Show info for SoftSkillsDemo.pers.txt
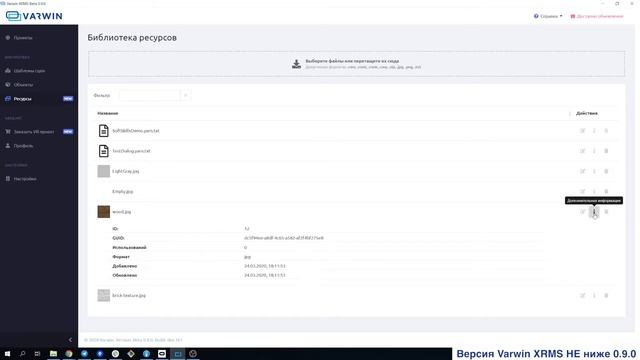Viewport: 640px width, 360px height. click(x=594, y=131)
